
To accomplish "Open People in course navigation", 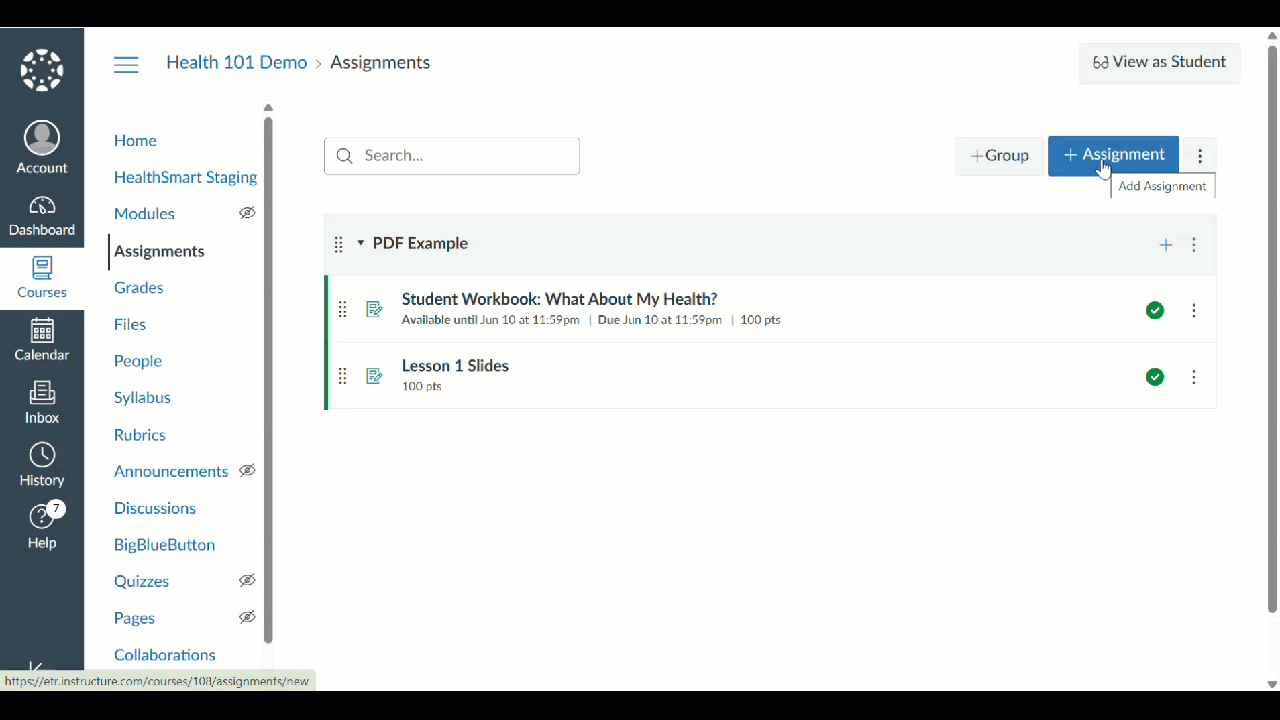I will coord(138,361).
